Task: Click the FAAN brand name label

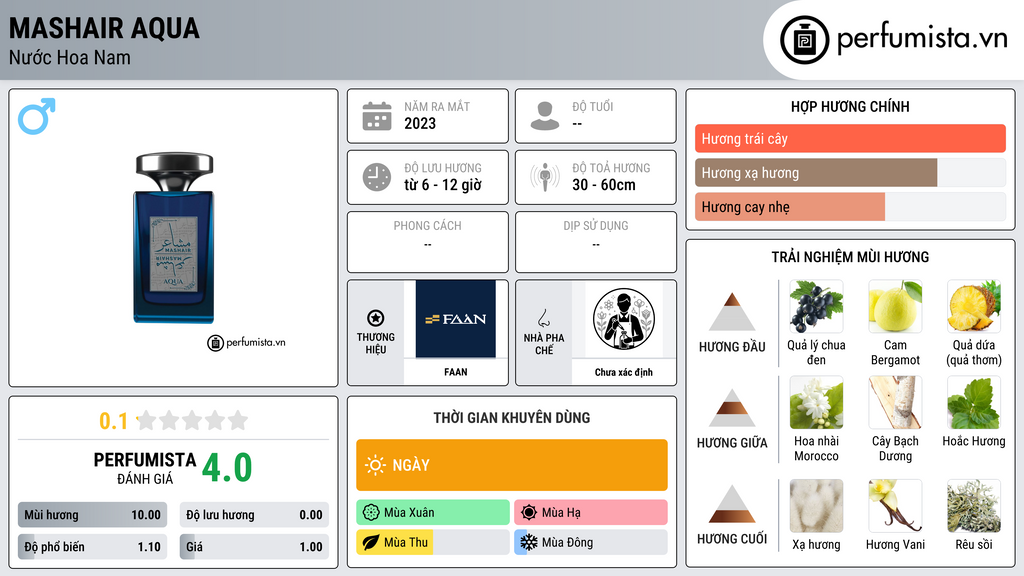Action: [456, 372]
